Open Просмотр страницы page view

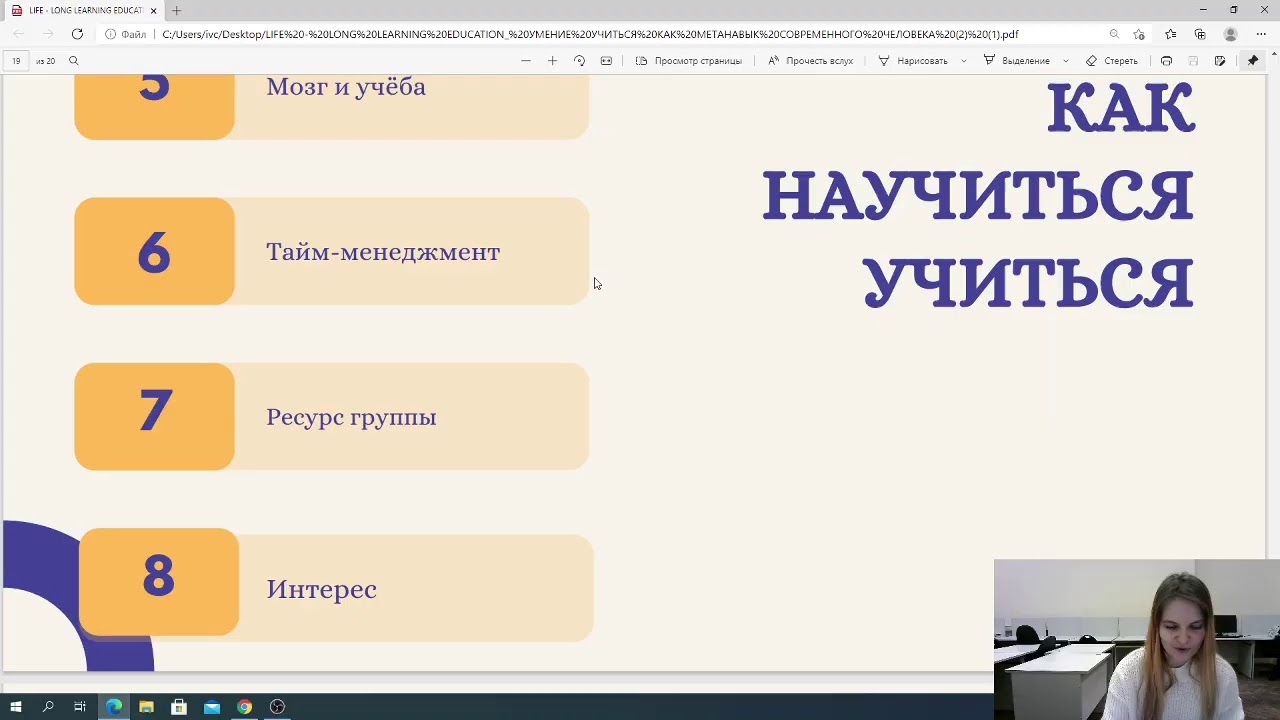pyautogui.click(x=689, y=61)
